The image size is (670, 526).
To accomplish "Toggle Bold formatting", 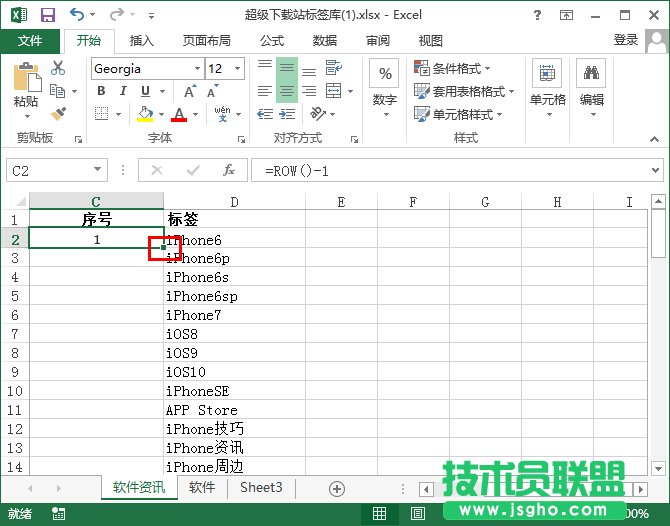I will coord(101,91).
